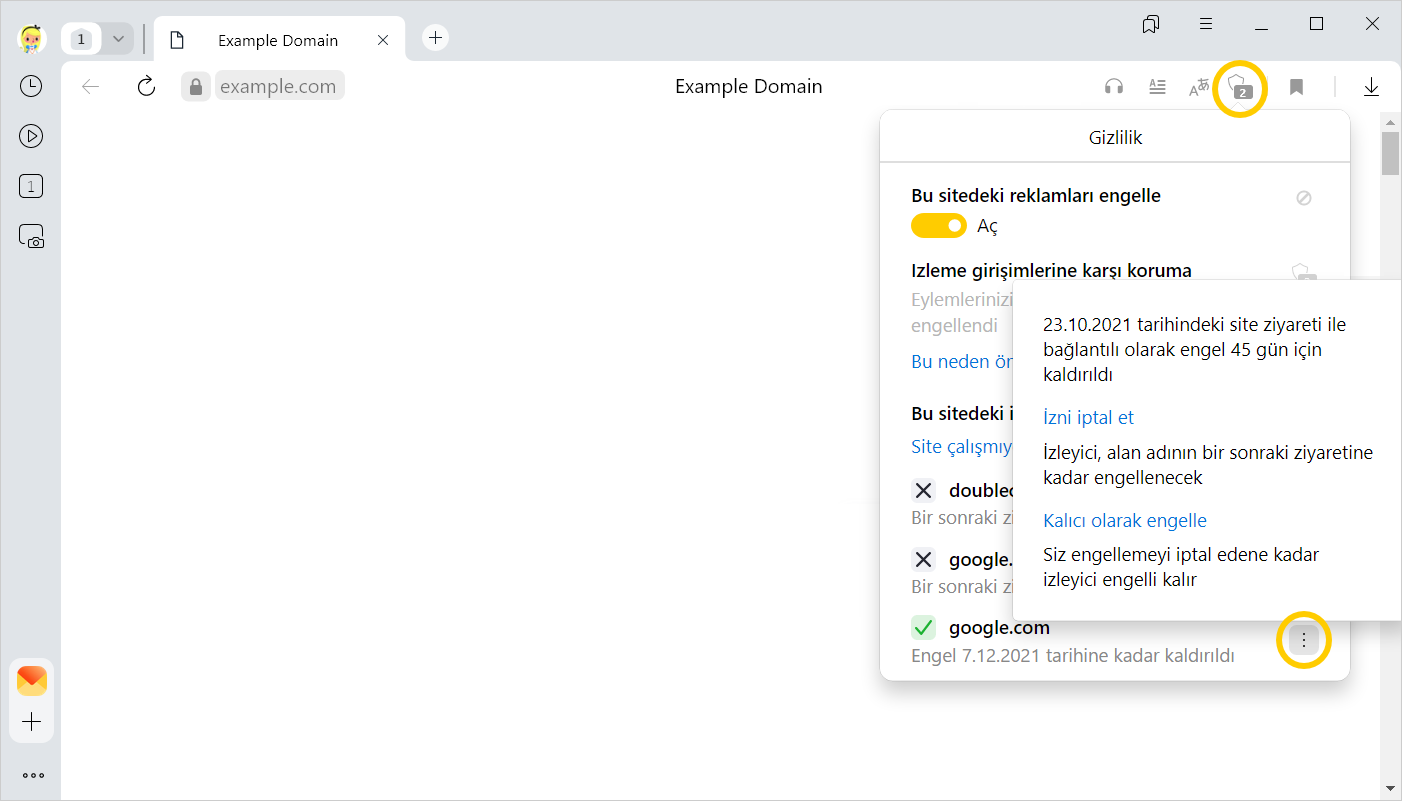Bookmark this page using bookmark icon
The image size is (1402, 801).
[x=1296, y=87]
